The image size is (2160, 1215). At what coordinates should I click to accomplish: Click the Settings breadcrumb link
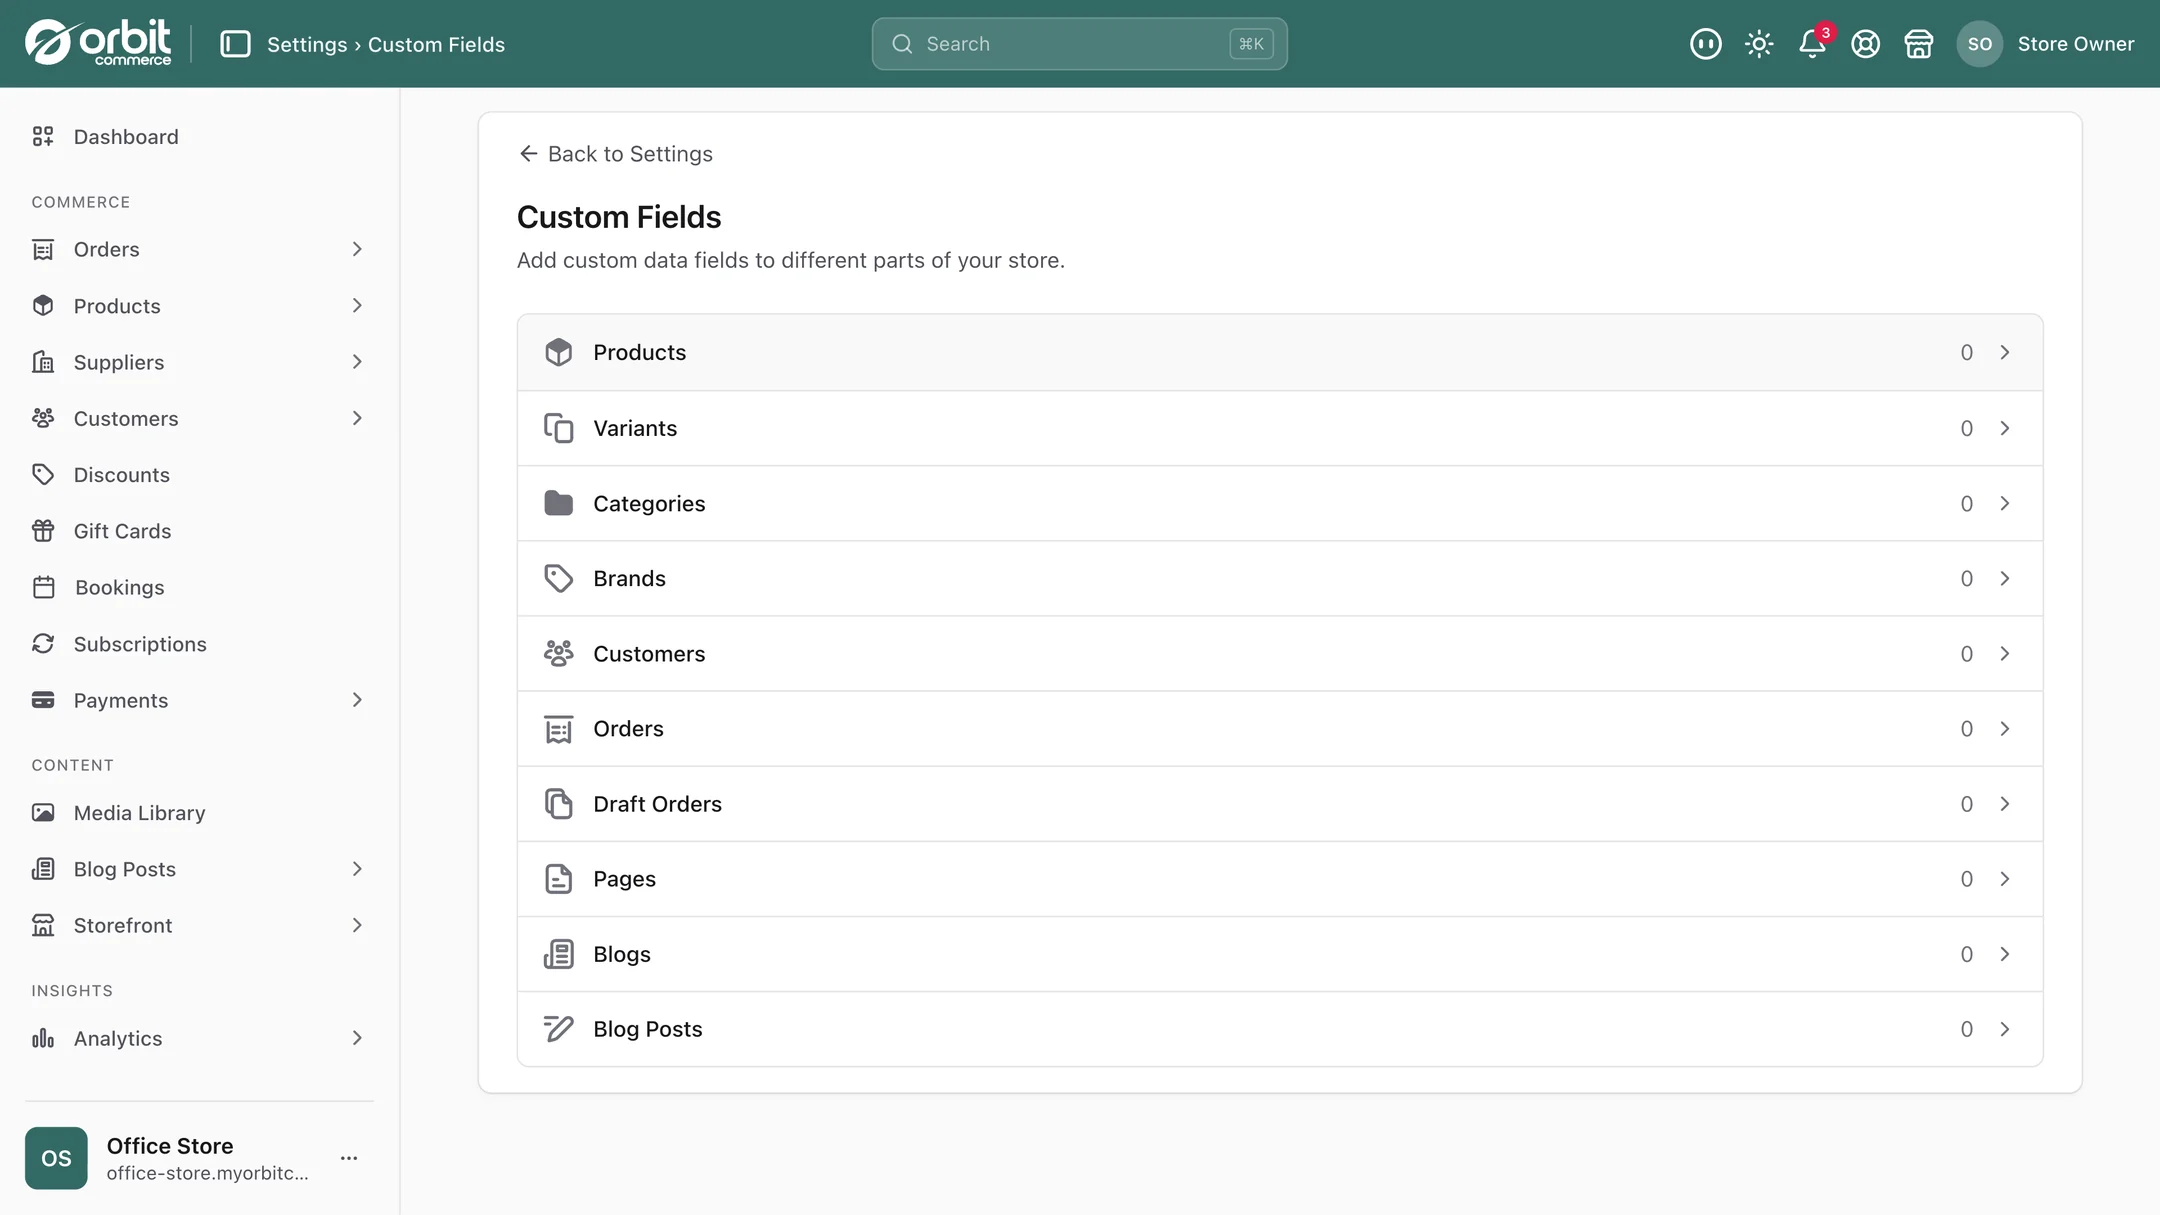click(x=307, y=45)
